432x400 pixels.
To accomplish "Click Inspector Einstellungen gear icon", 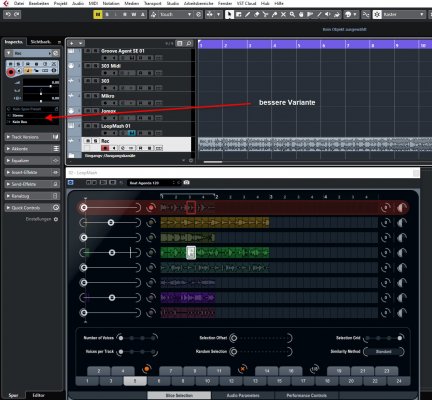I will pos(56,219).
